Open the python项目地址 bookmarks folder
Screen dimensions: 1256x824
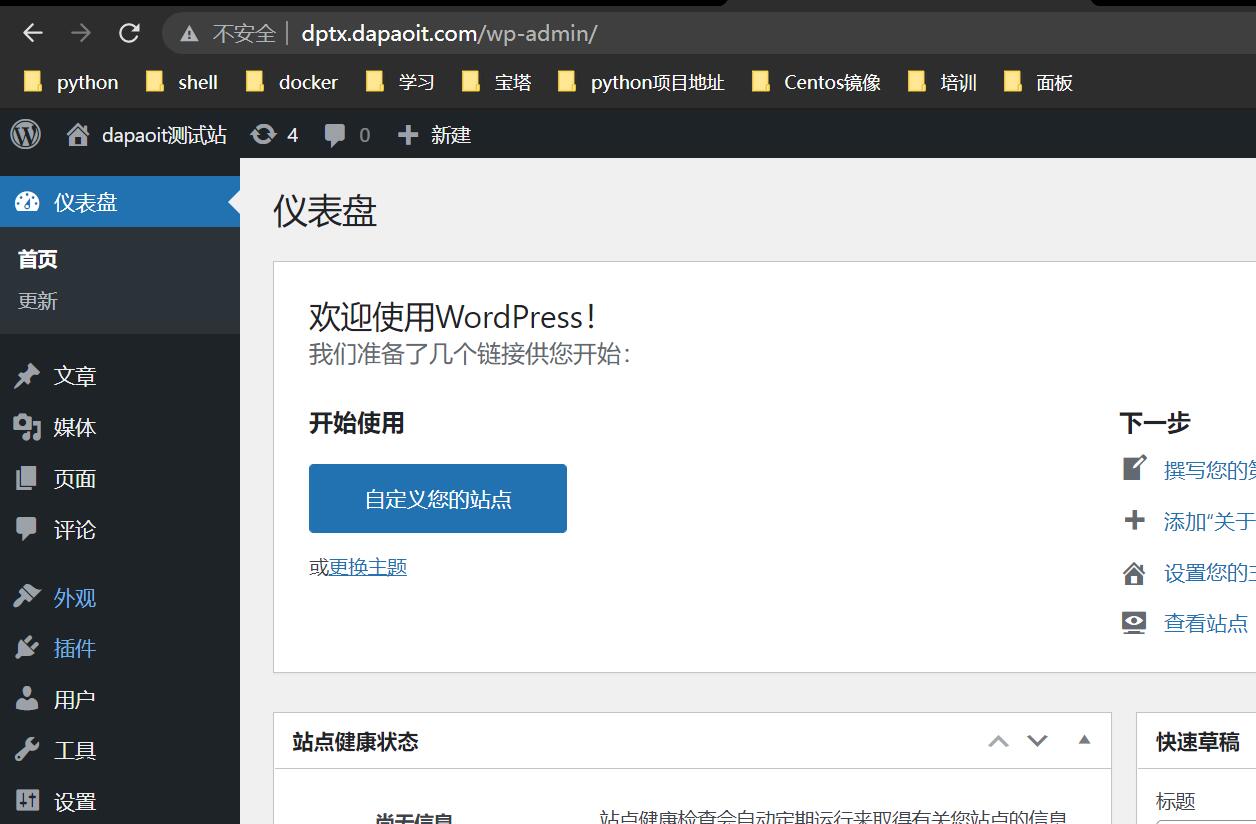point(641,82)
